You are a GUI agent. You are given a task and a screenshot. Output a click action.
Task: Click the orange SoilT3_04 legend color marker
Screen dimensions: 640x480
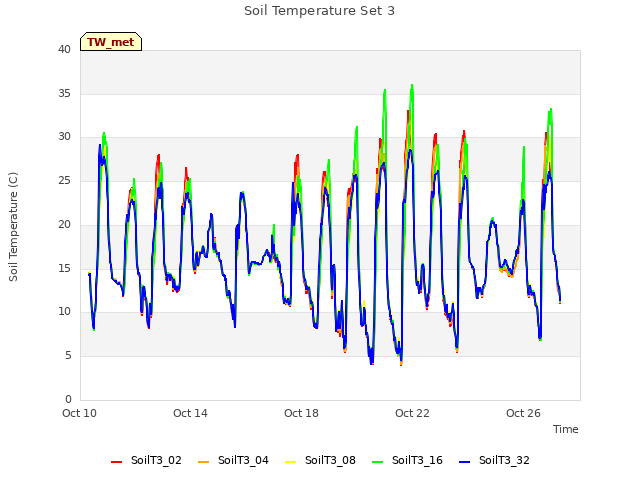pos(203,462)
